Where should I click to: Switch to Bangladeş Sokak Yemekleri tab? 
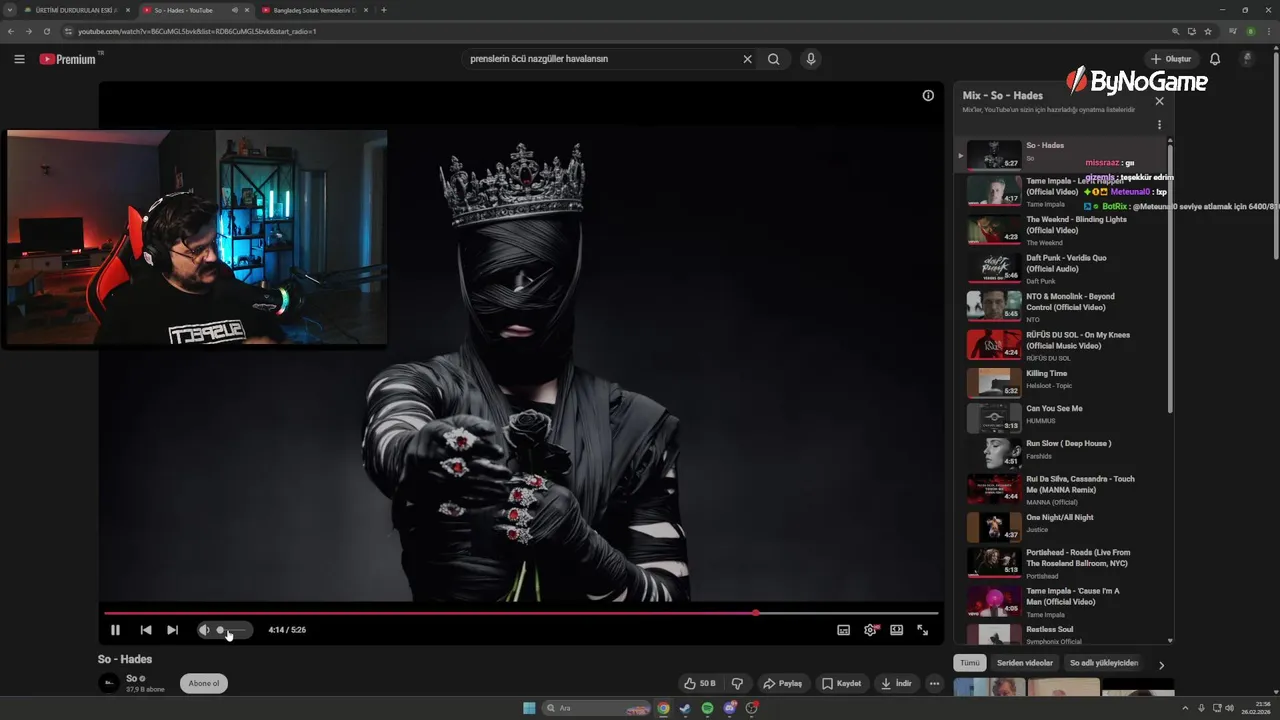click(314, 10)
